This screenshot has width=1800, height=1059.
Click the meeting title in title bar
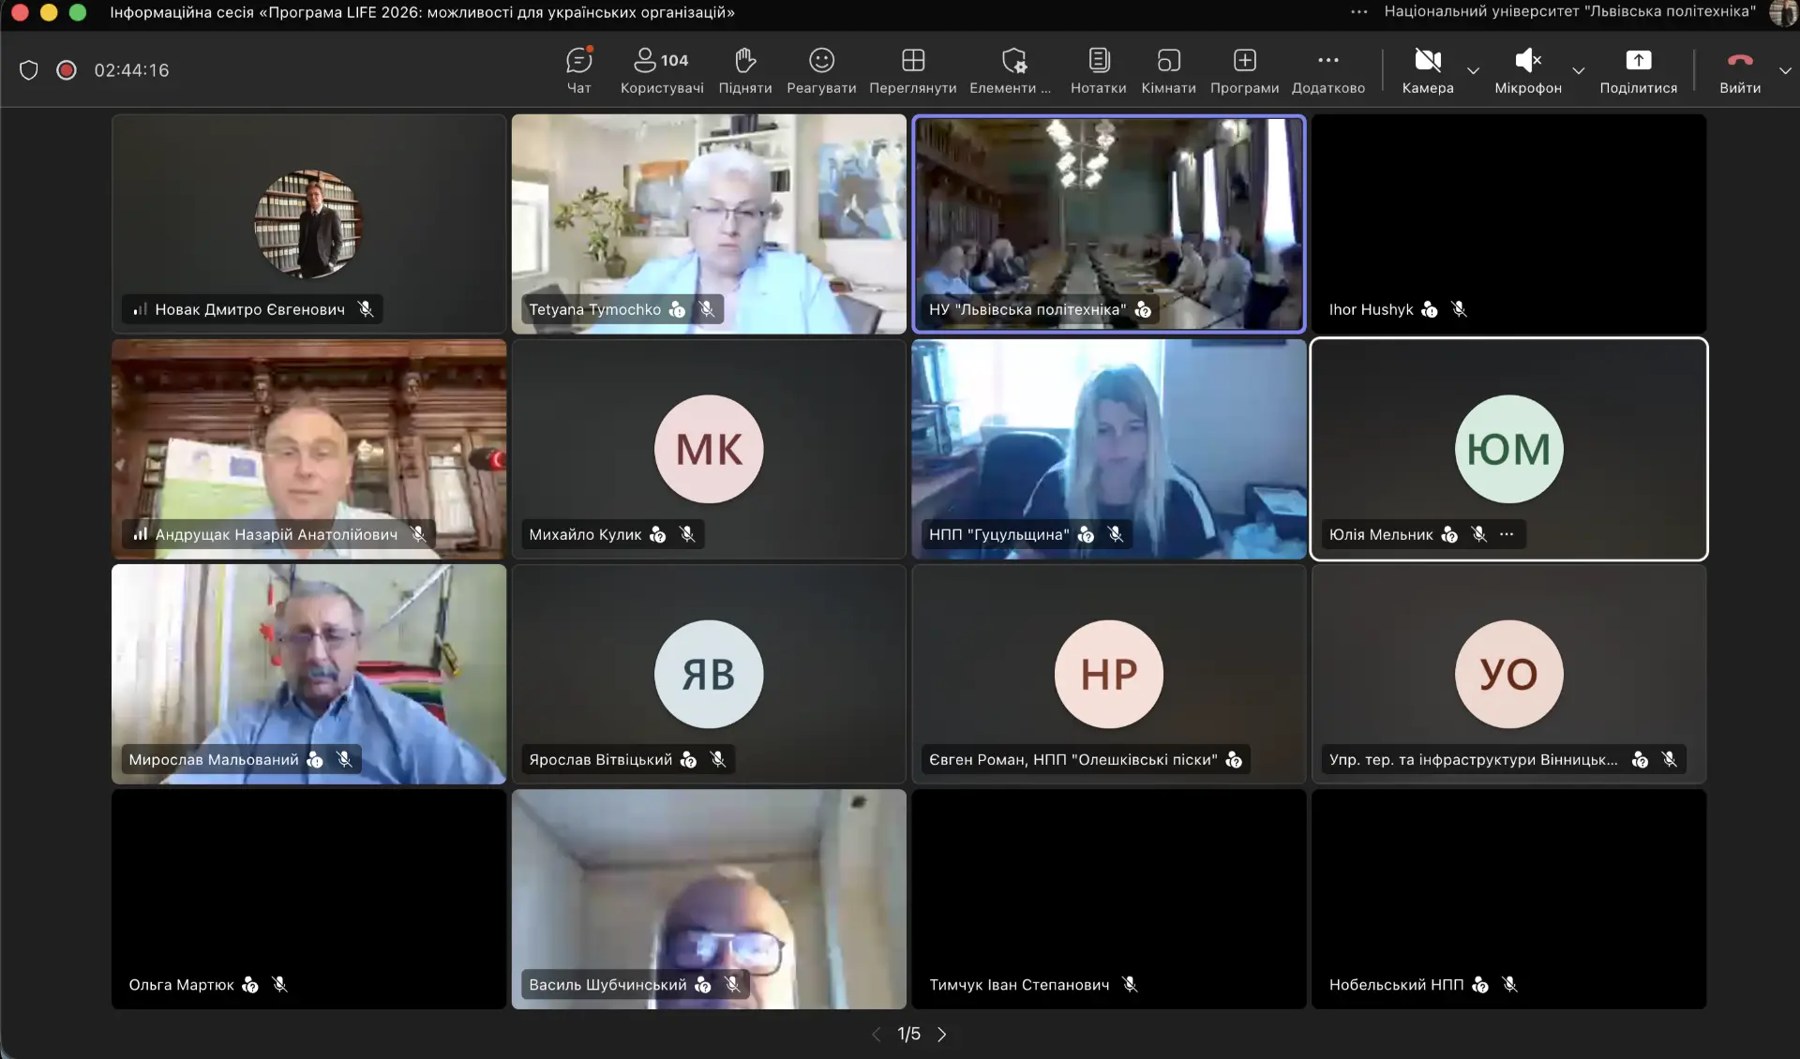coord(422,12)
